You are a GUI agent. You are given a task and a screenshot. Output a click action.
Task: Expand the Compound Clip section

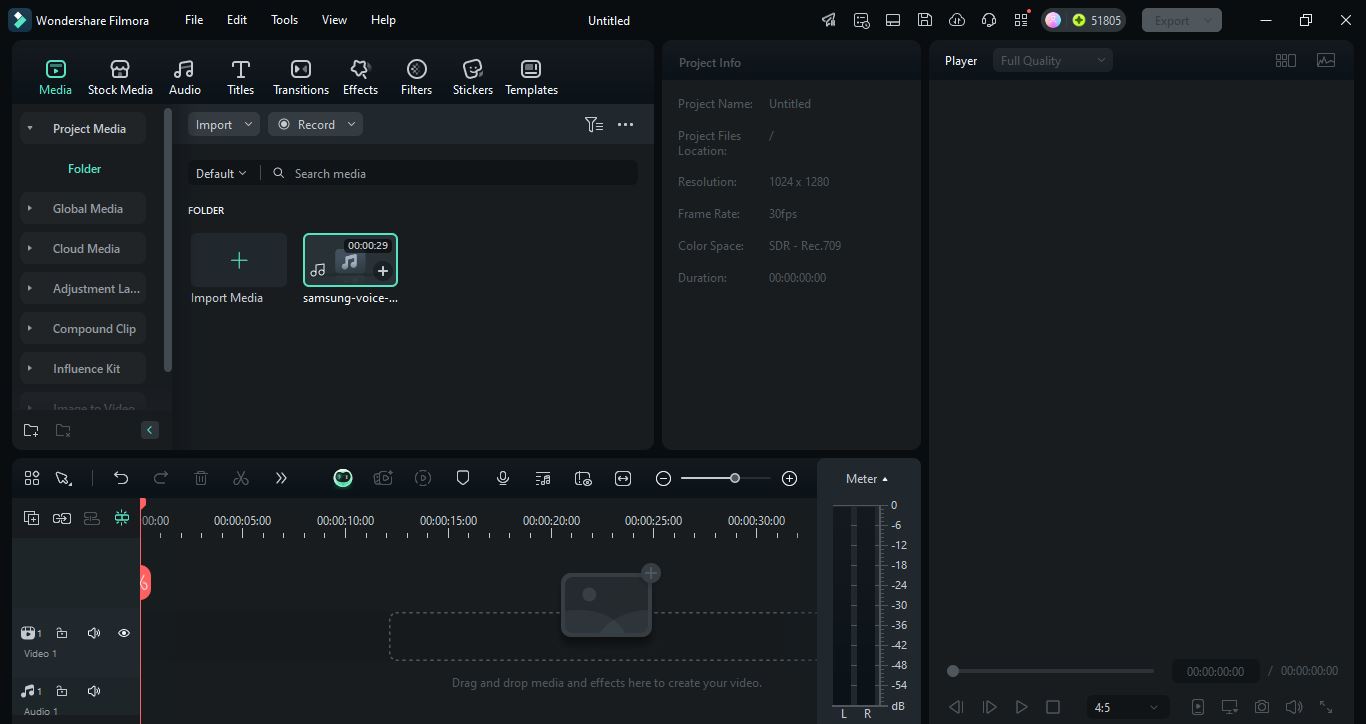tap(30, 328)
